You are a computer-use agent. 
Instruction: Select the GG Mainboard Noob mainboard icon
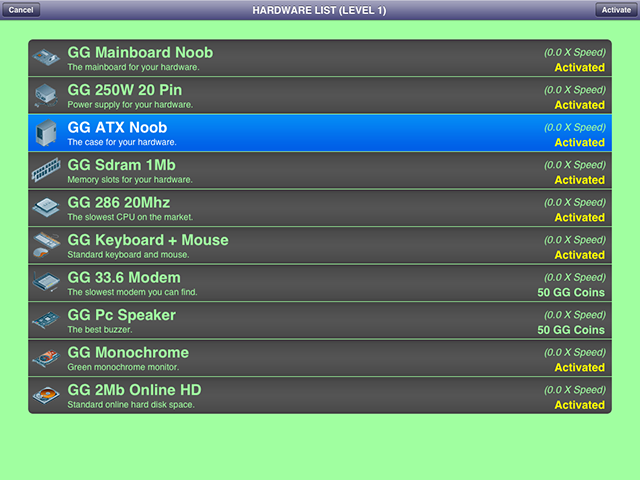pos(46,58)
